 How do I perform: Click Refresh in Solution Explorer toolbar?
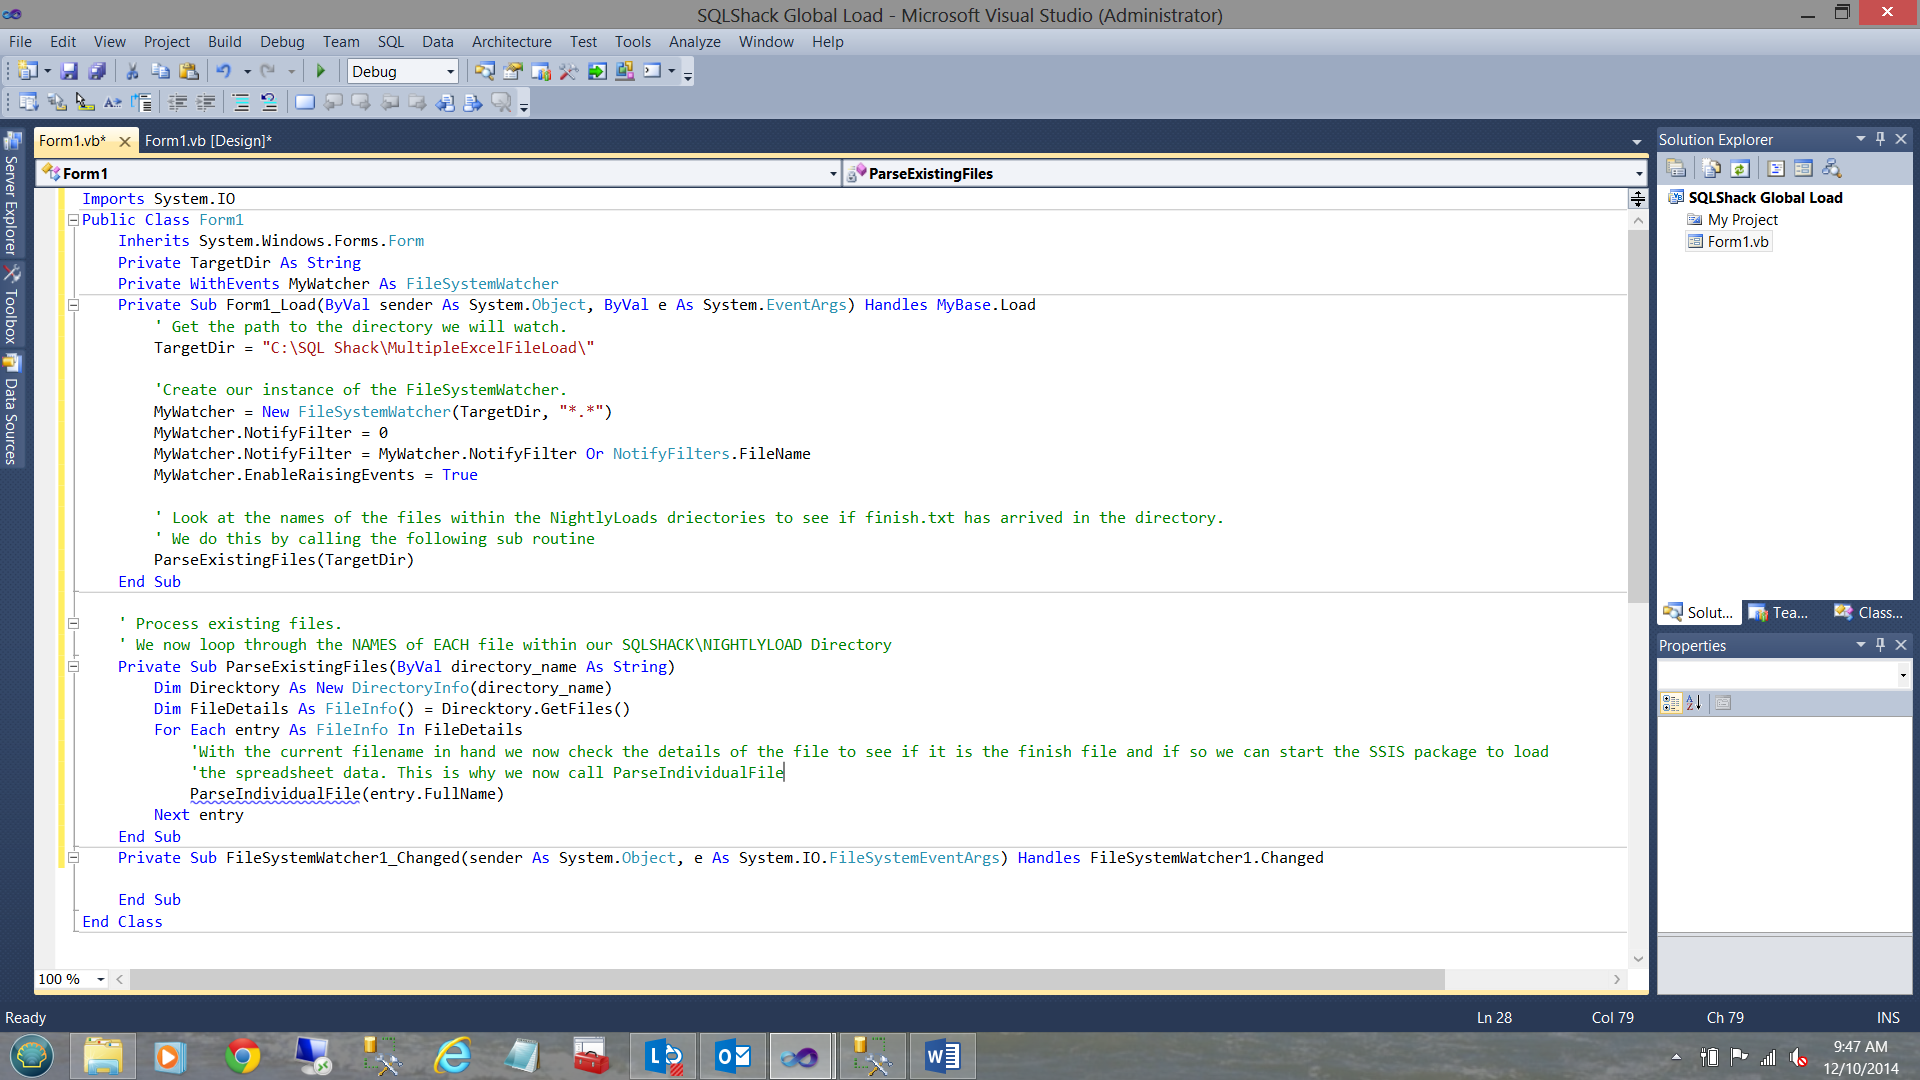click(x=1740, y=168)
